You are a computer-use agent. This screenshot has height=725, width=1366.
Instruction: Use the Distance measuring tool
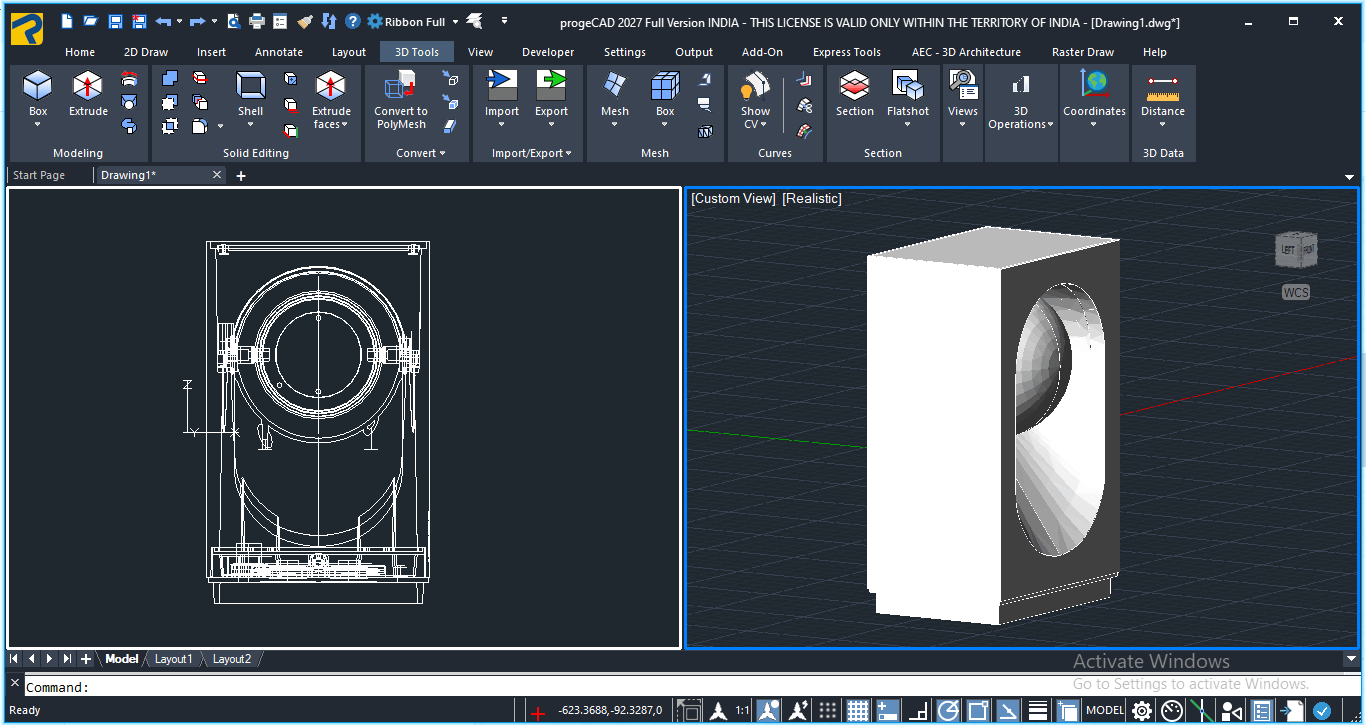point(1163,87)
